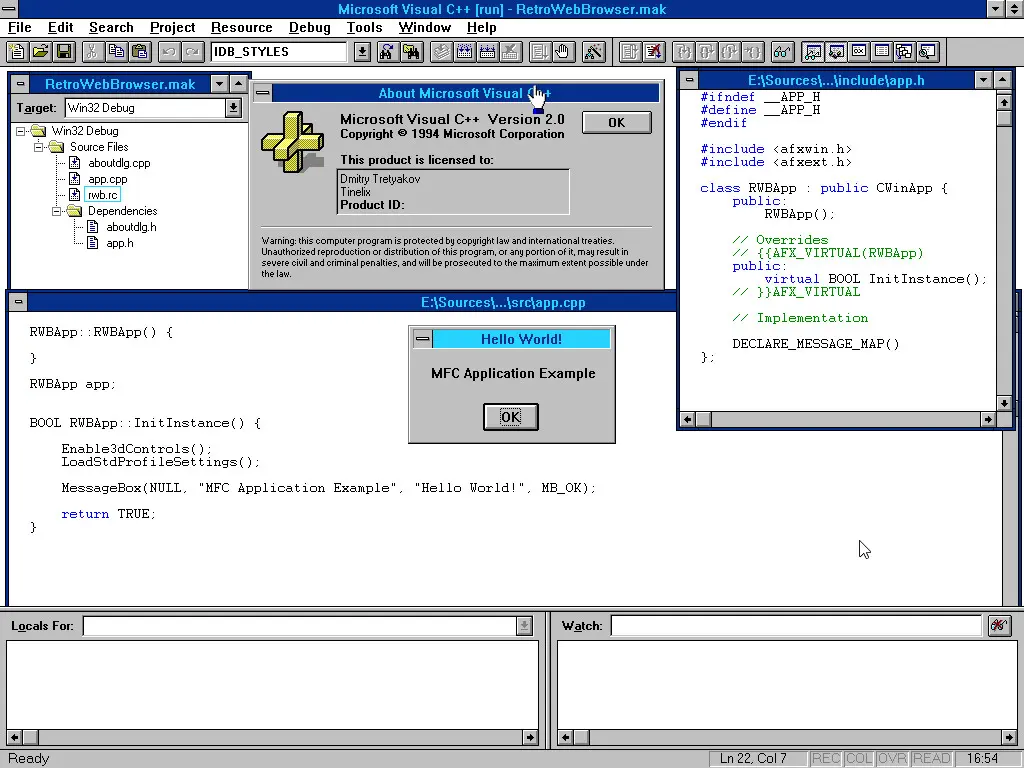Screen dimensions: 1024x768
Task: Open the Window menu
Action: pos(424,27)
